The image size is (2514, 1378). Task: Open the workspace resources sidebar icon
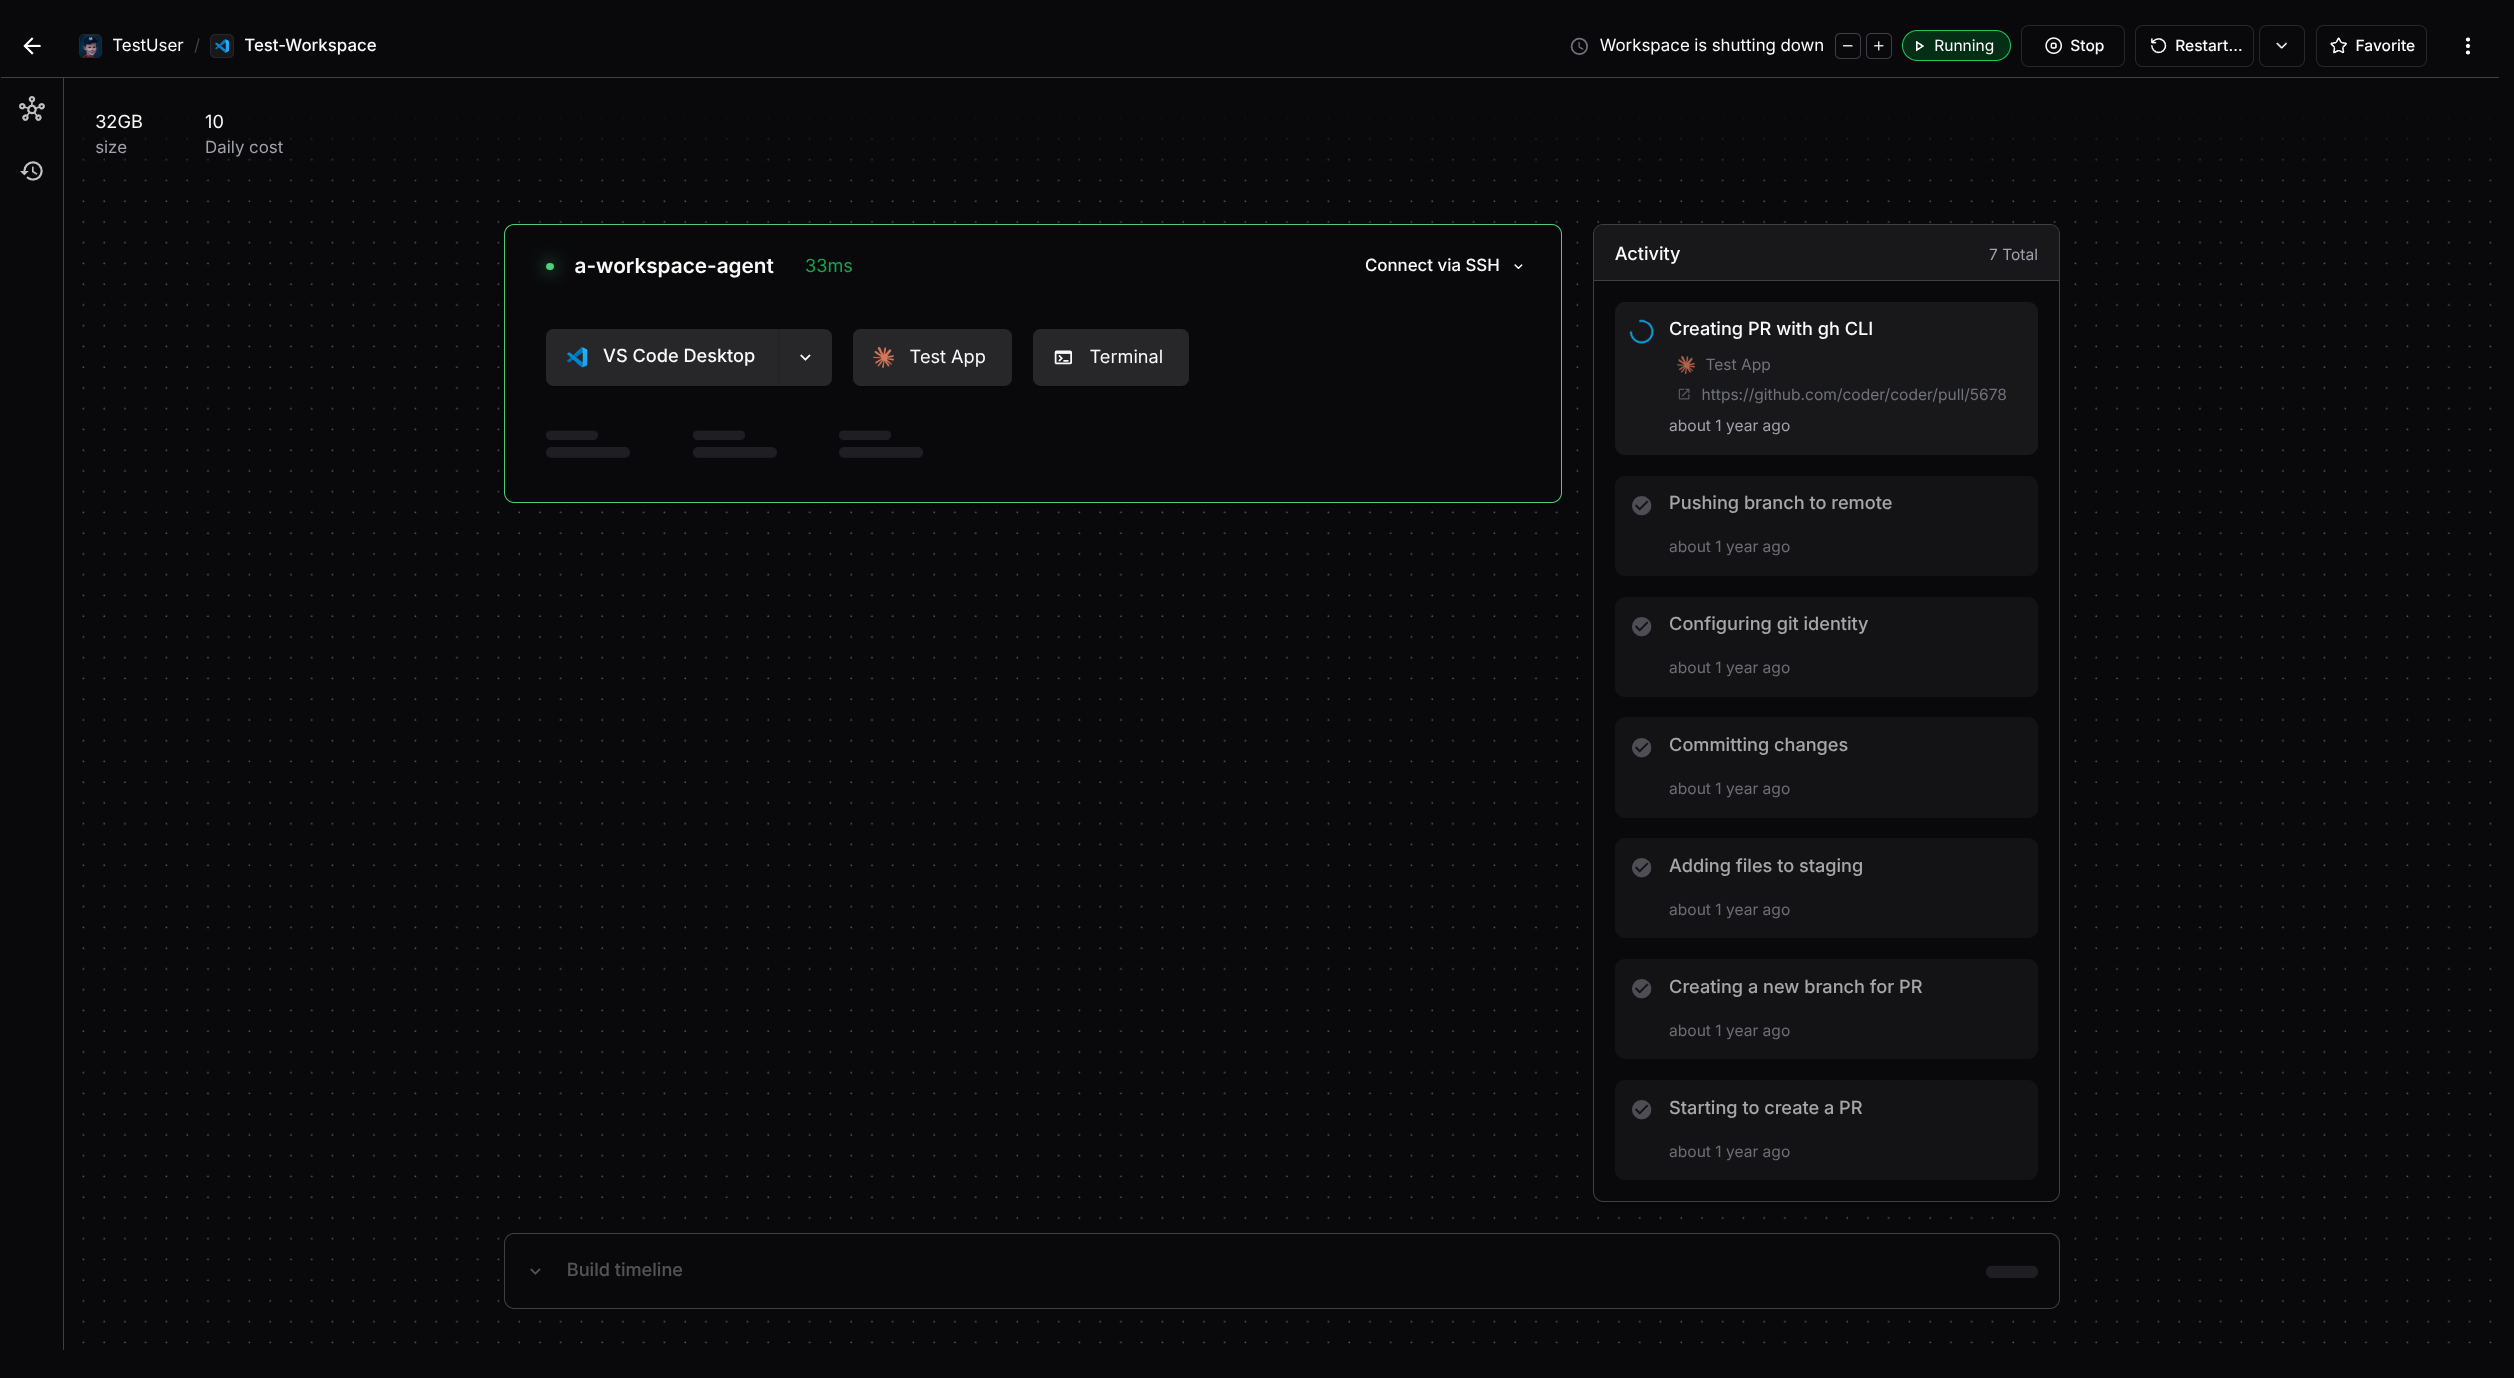[x=32, y=109]
